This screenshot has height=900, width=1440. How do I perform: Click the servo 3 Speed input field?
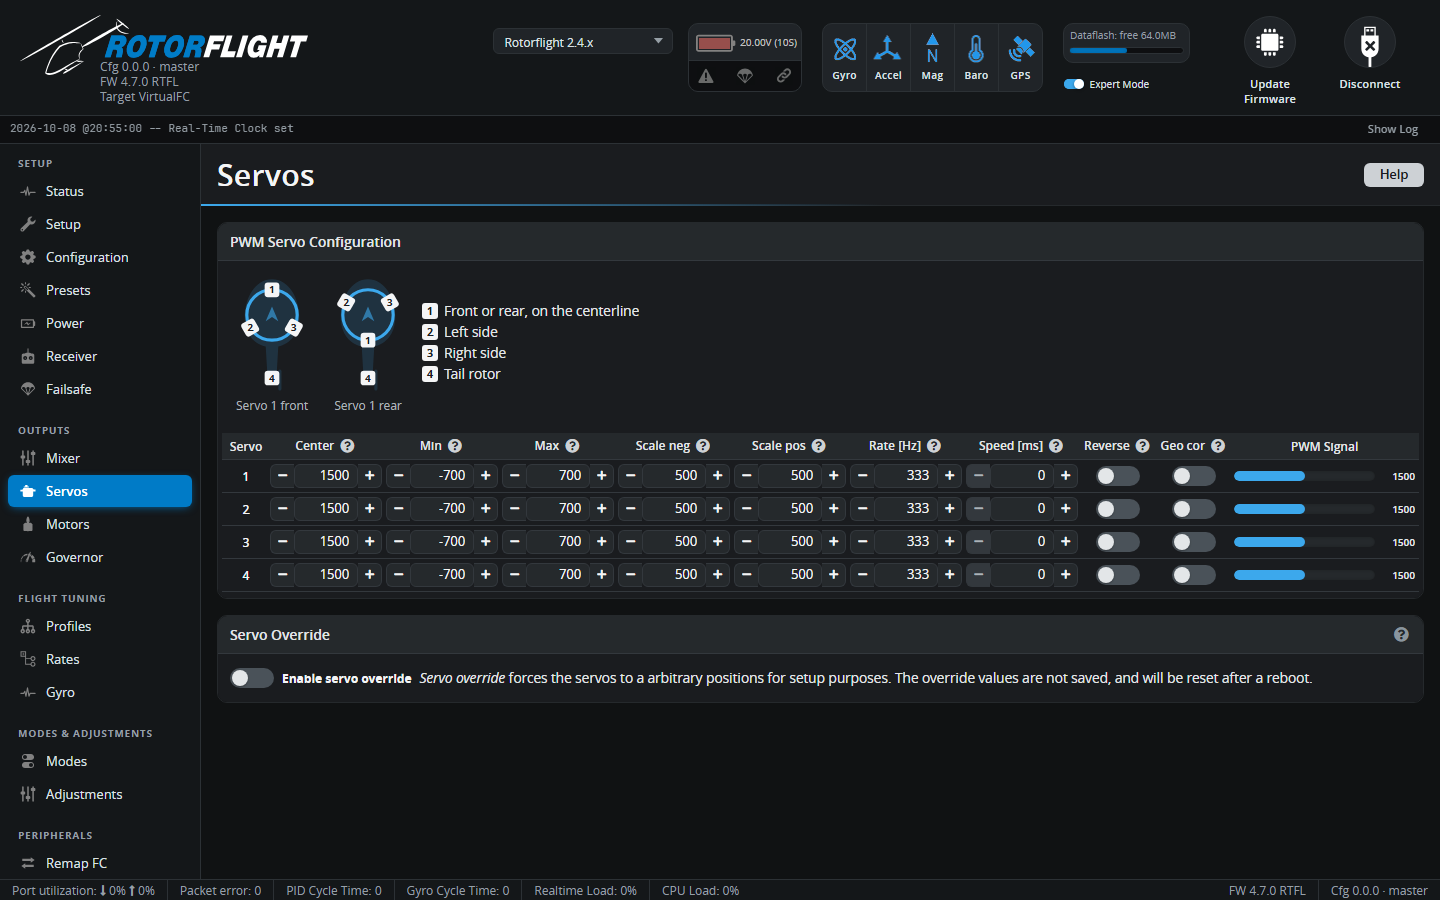1022,542
